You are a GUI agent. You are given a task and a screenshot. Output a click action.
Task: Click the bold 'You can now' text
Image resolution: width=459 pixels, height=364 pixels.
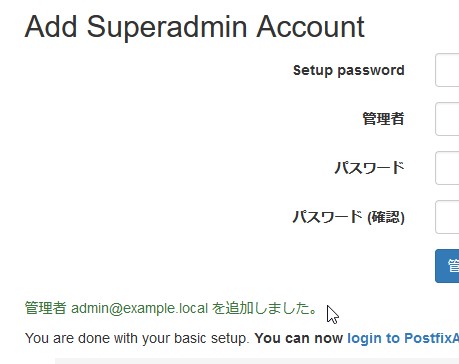[x=299, y=338]
